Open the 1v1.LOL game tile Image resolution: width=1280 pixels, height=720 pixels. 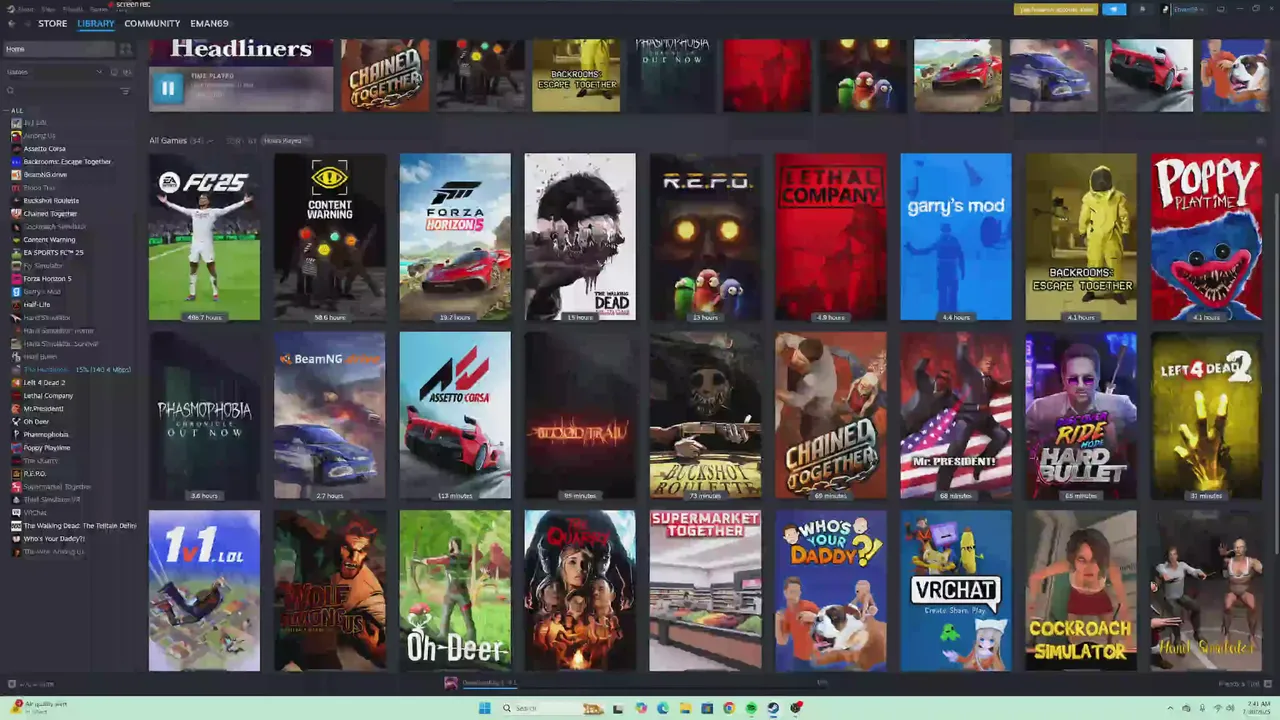[x=204, y=591]
